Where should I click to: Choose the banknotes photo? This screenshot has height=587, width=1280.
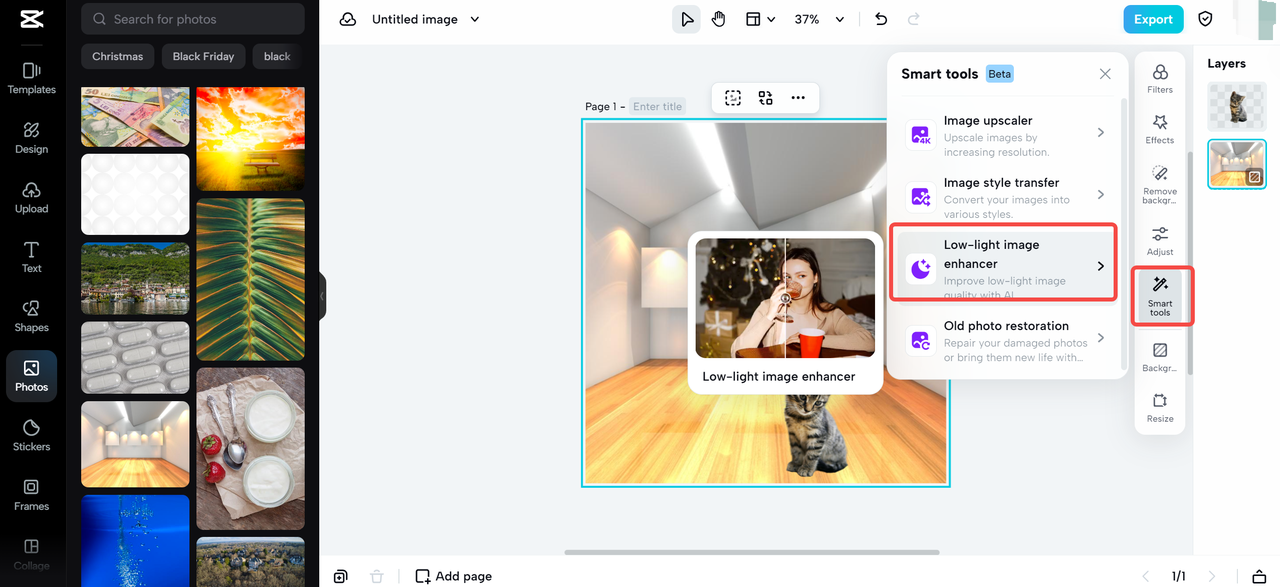pos(135,117)
